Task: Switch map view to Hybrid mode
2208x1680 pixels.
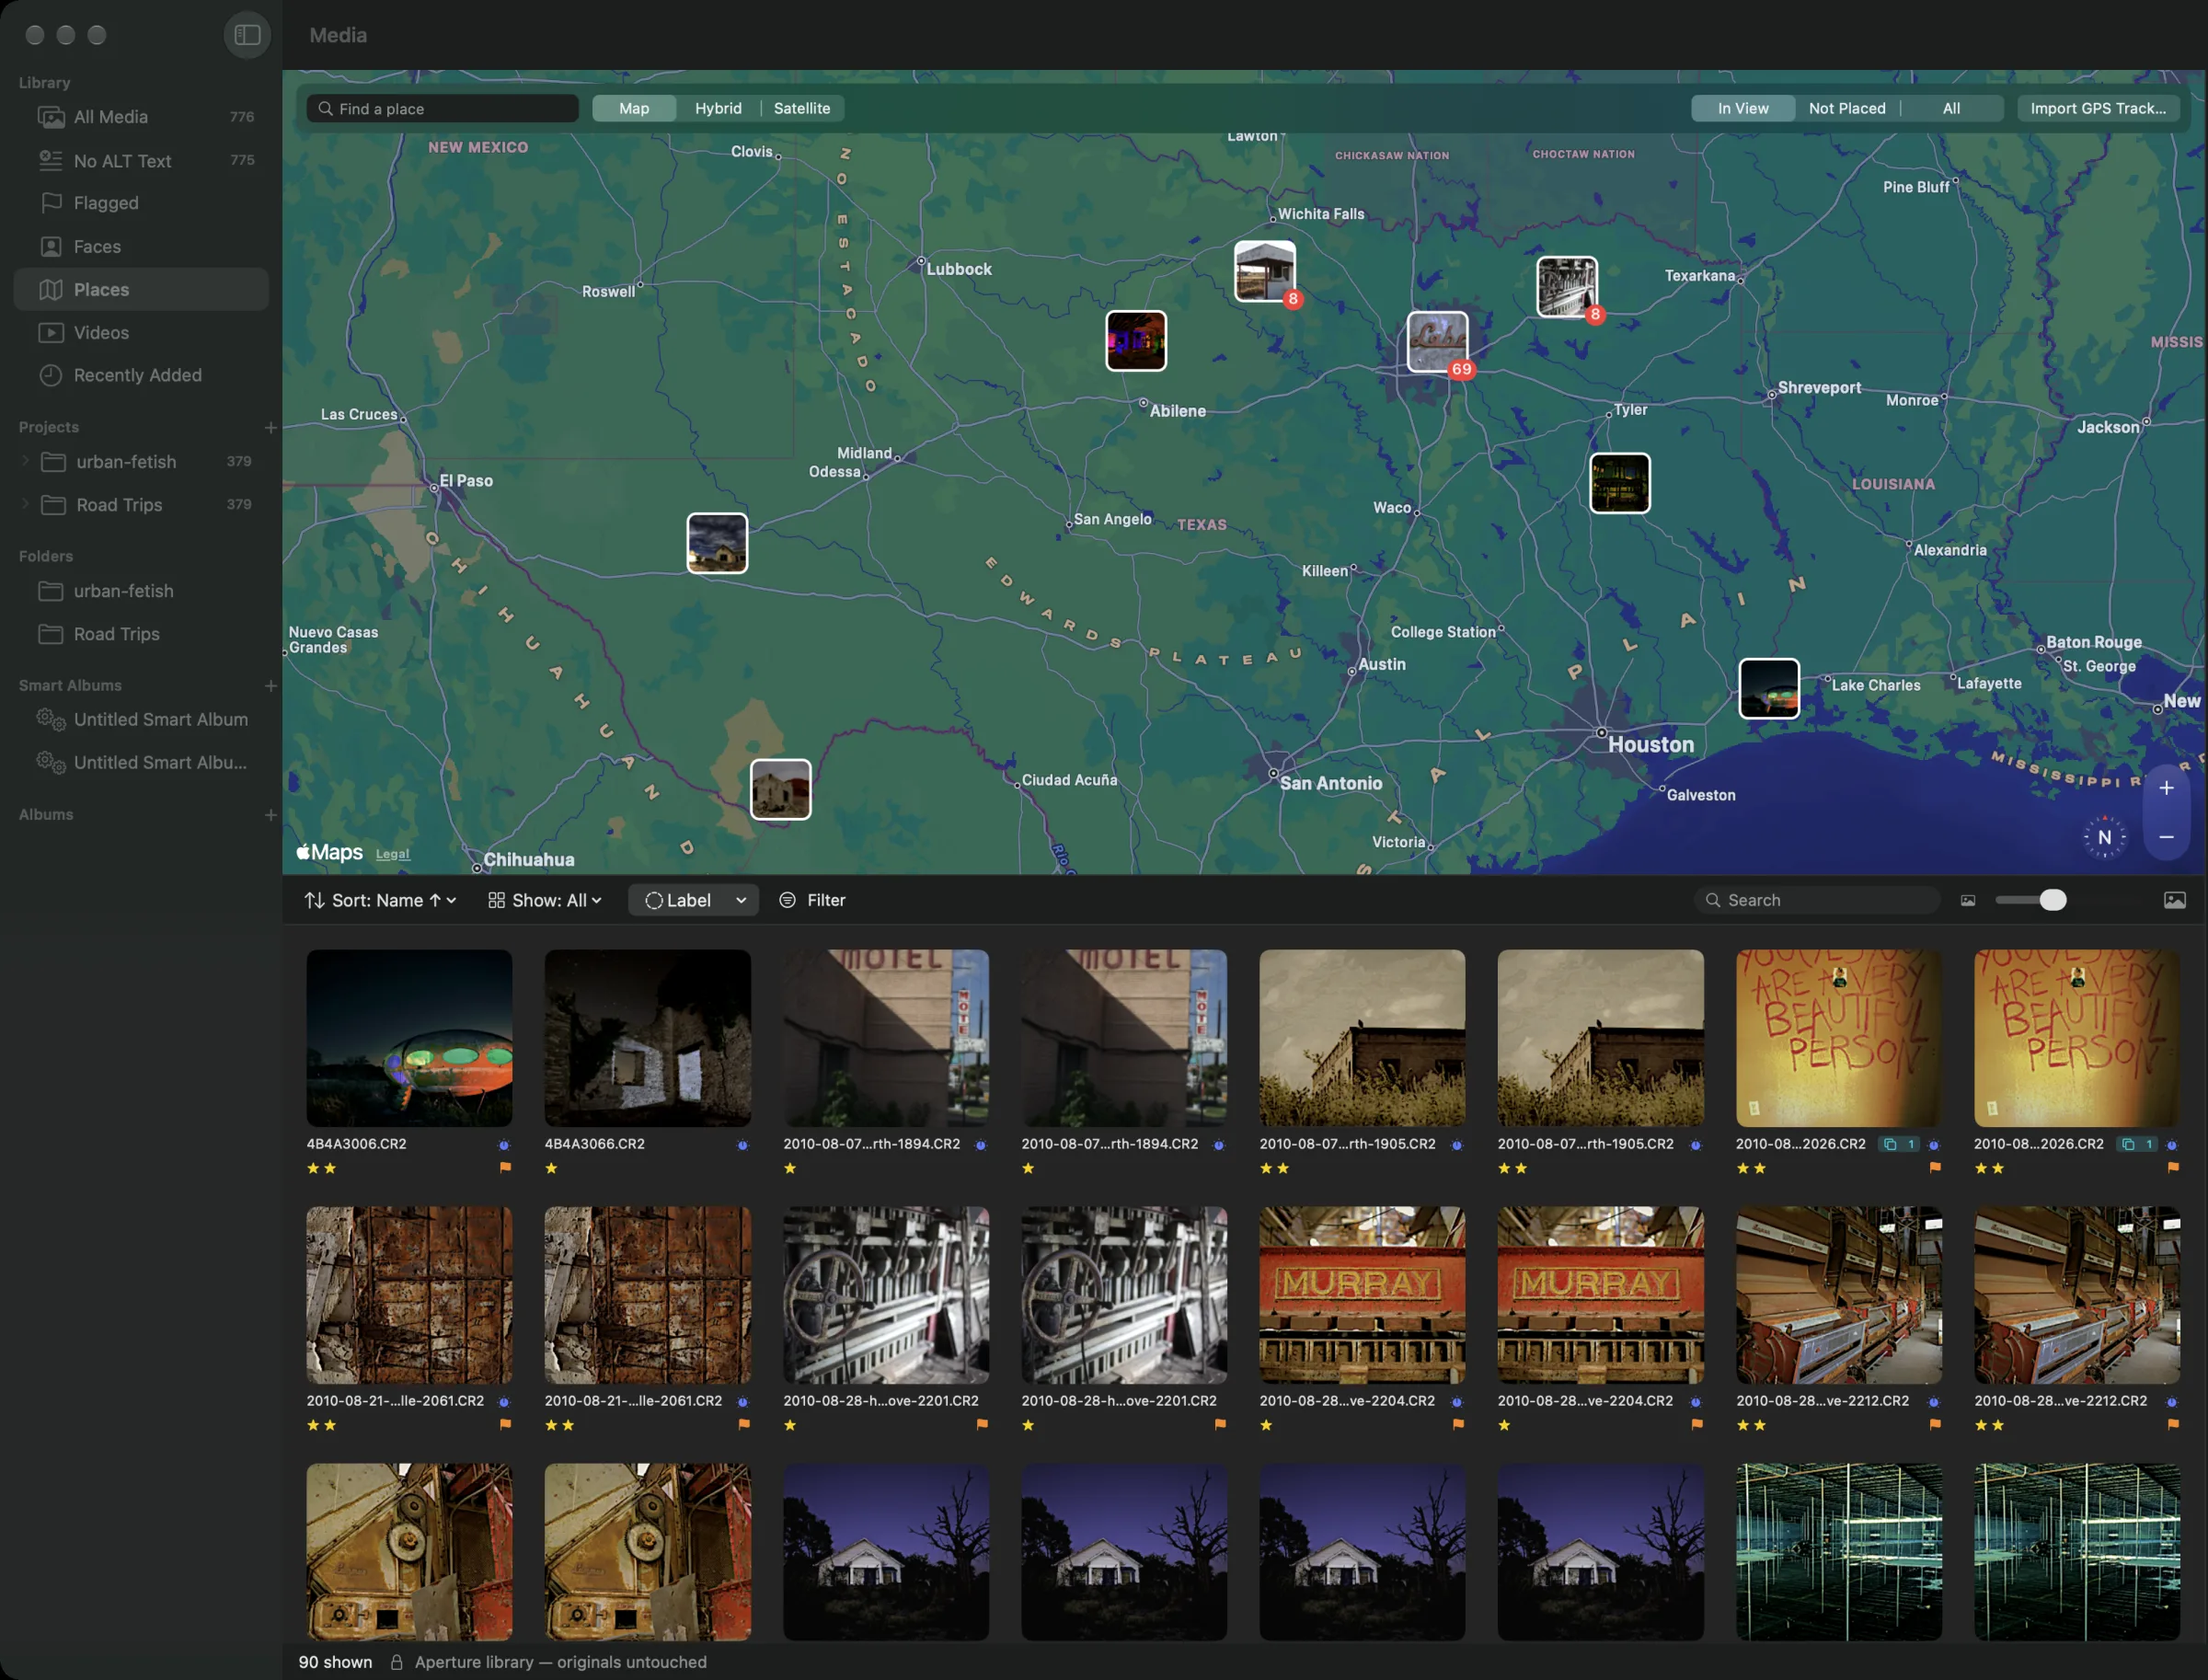Action: coord(718,108)
